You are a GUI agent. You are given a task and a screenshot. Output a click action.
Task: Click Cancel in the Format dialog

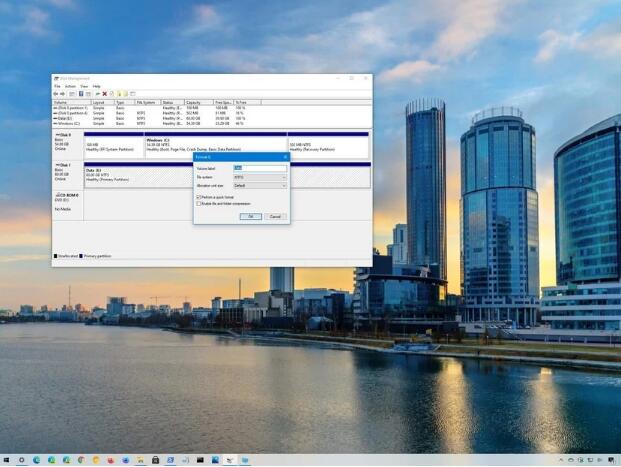275,216
